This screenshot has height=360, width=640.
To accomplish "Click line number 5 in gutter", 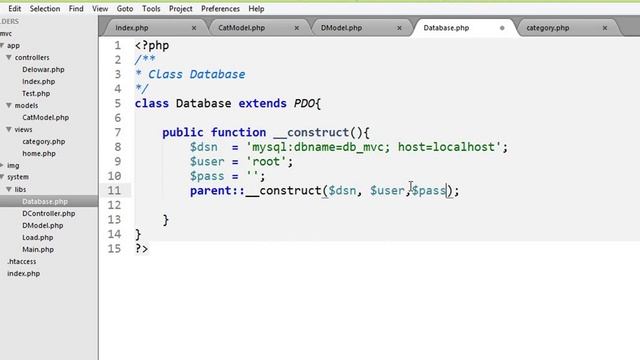I will pos(118,103).
